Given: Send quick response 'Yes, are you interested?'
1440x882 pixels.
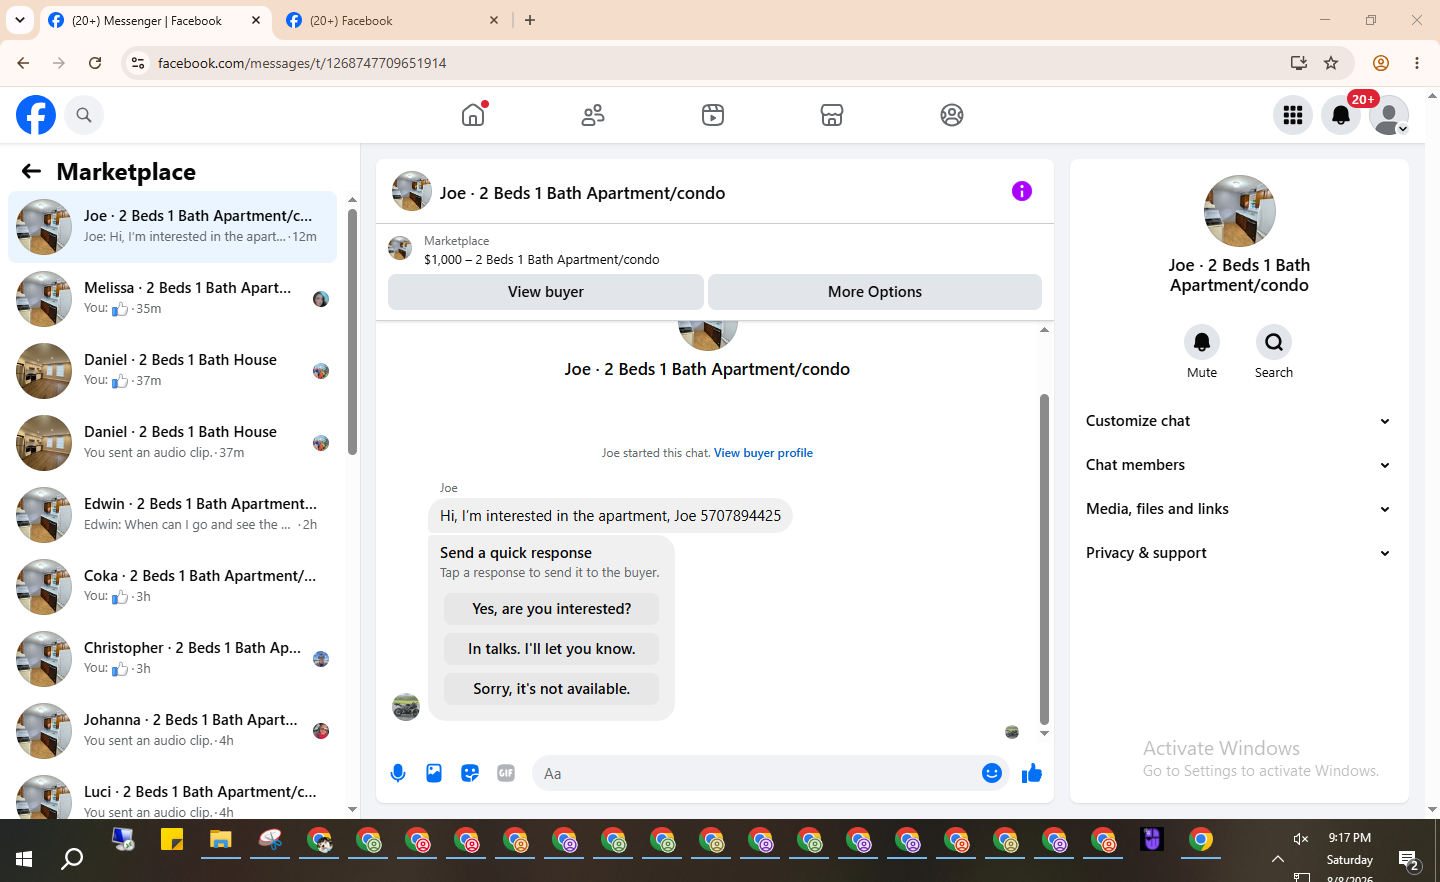Looking at the screenshot, I should coord(552,609).
